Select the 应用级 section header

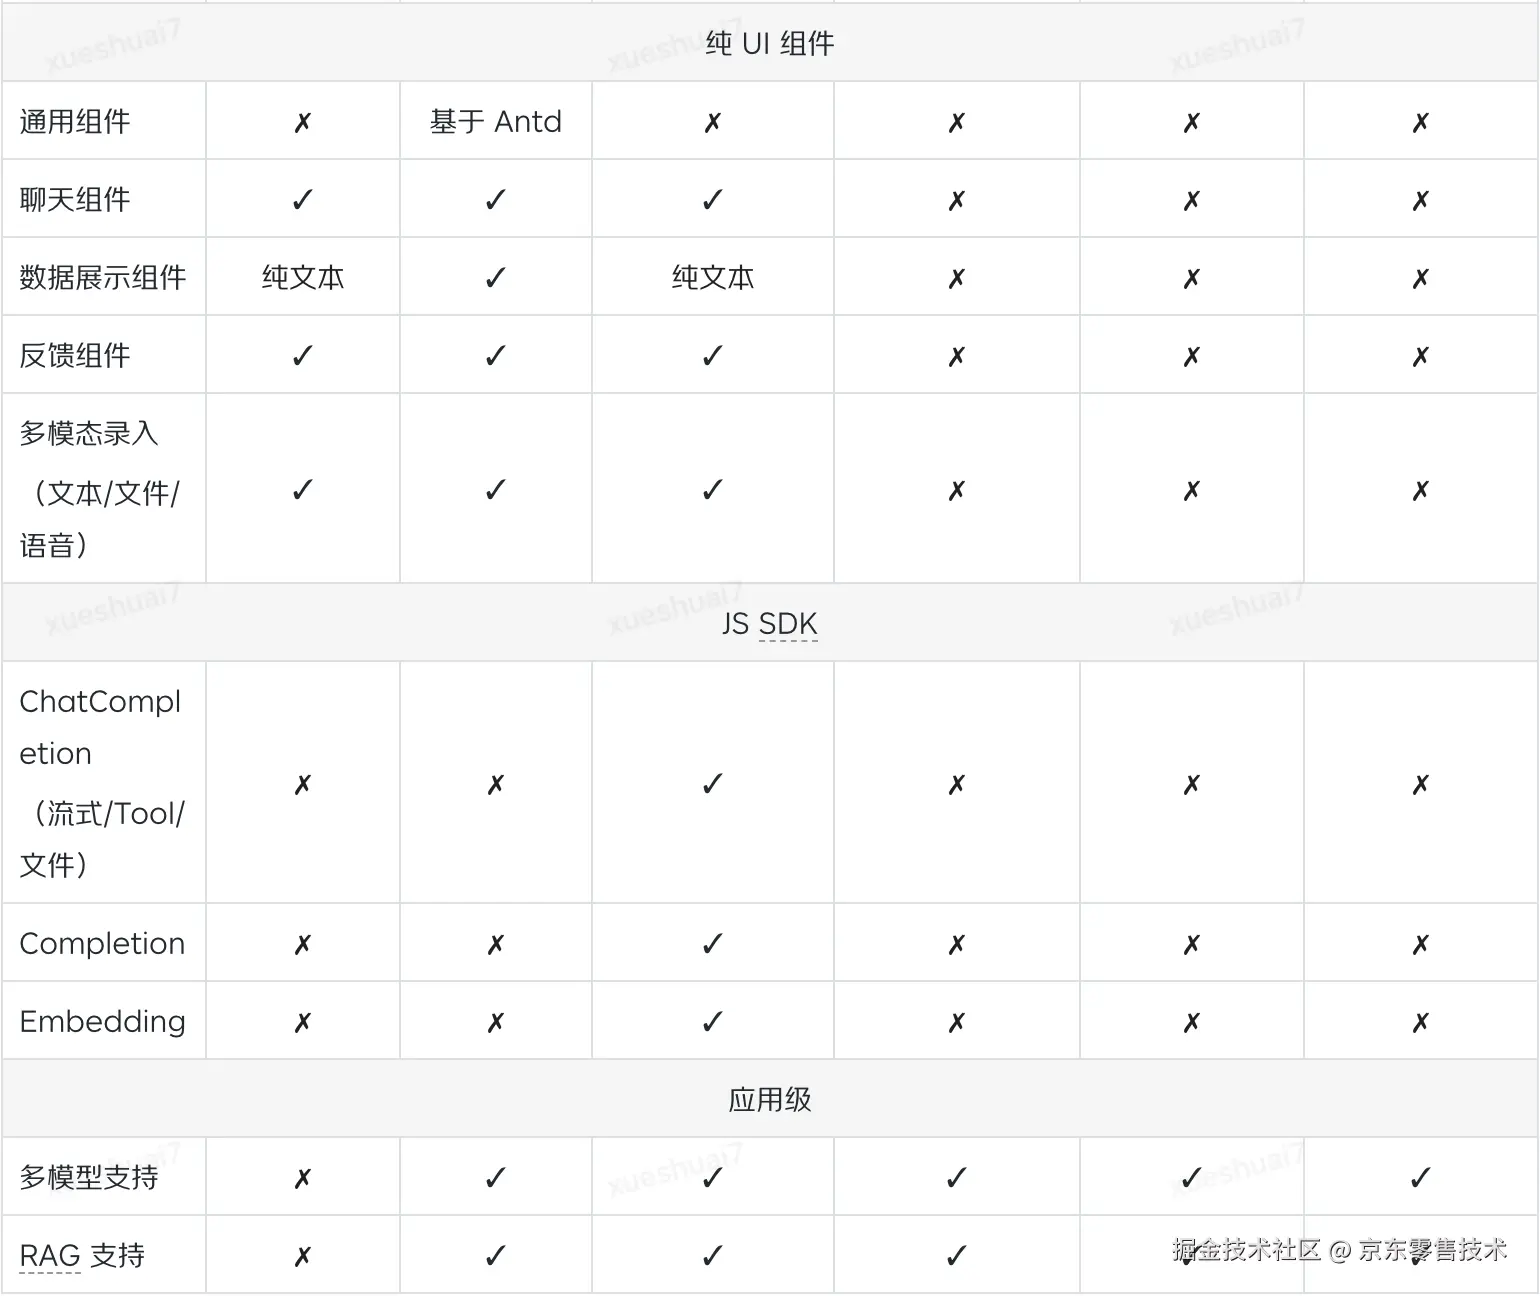coord(769,1100)
